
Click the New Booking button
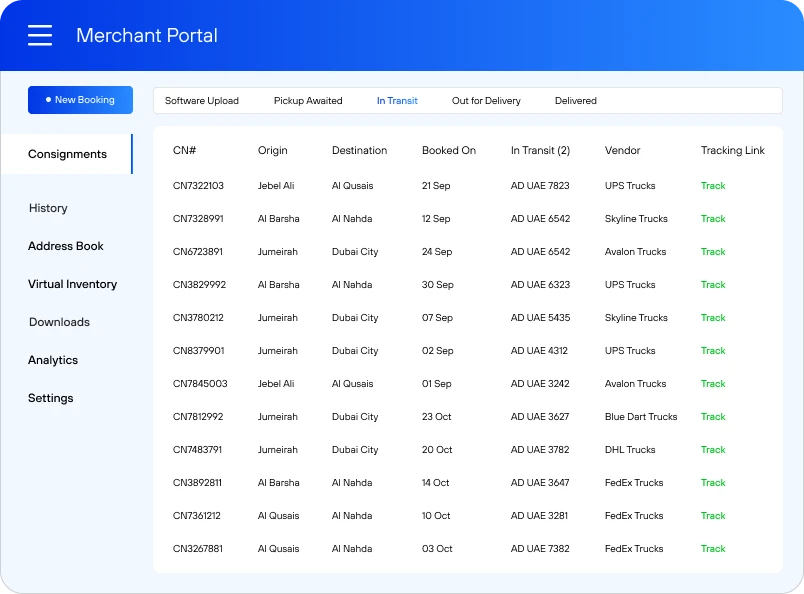(x=80, y=100)
